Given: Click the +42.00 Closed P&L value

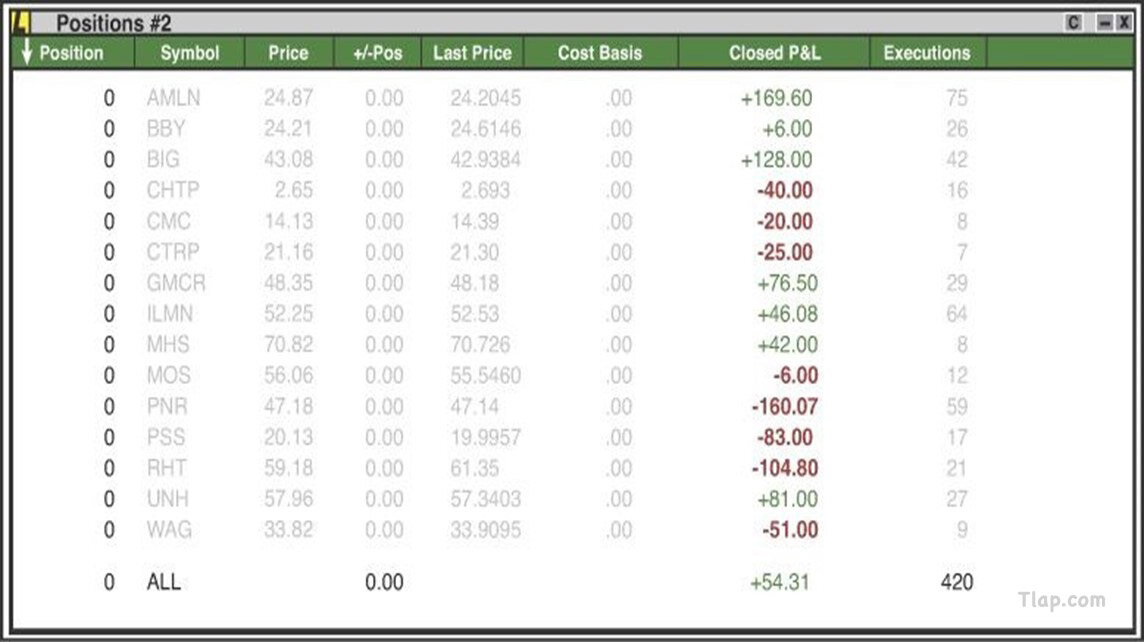Looking at the screenshot, I should 787,344.
